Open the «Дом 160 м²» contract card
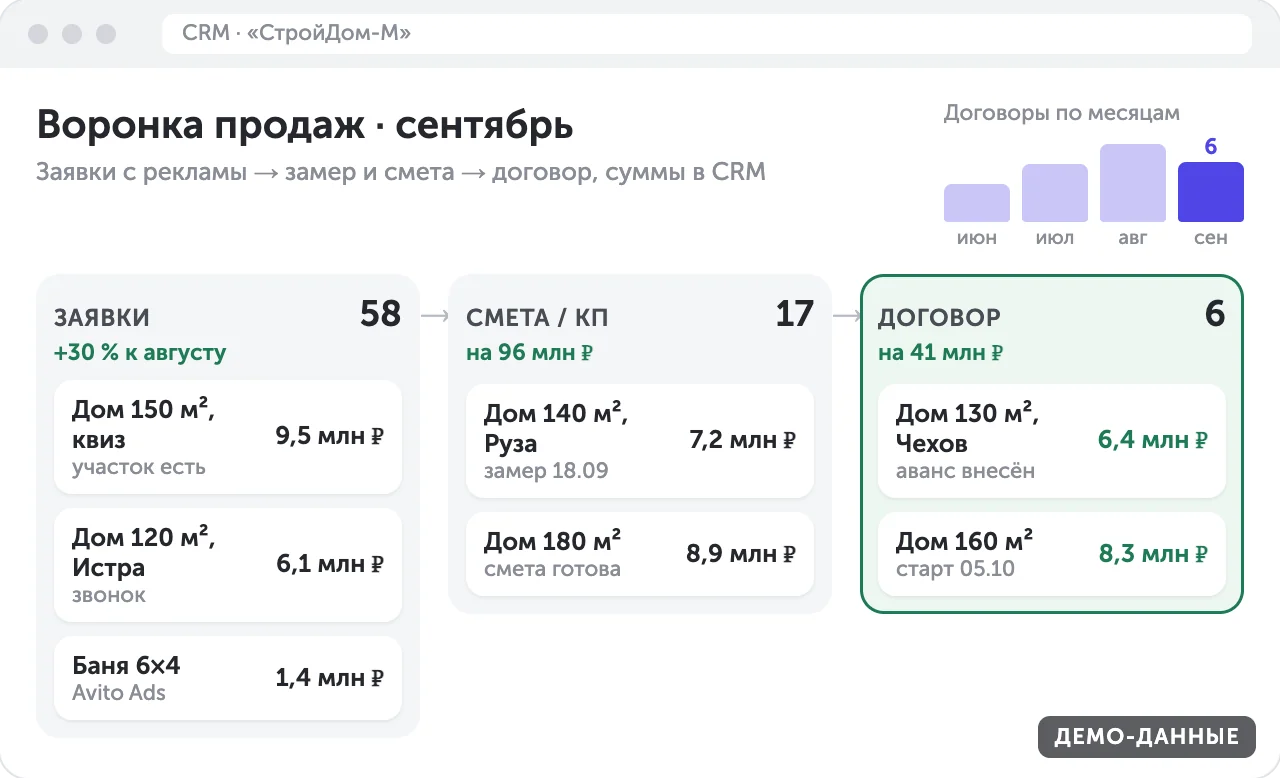This screenshot has width=1280, height=778. 1052,554
